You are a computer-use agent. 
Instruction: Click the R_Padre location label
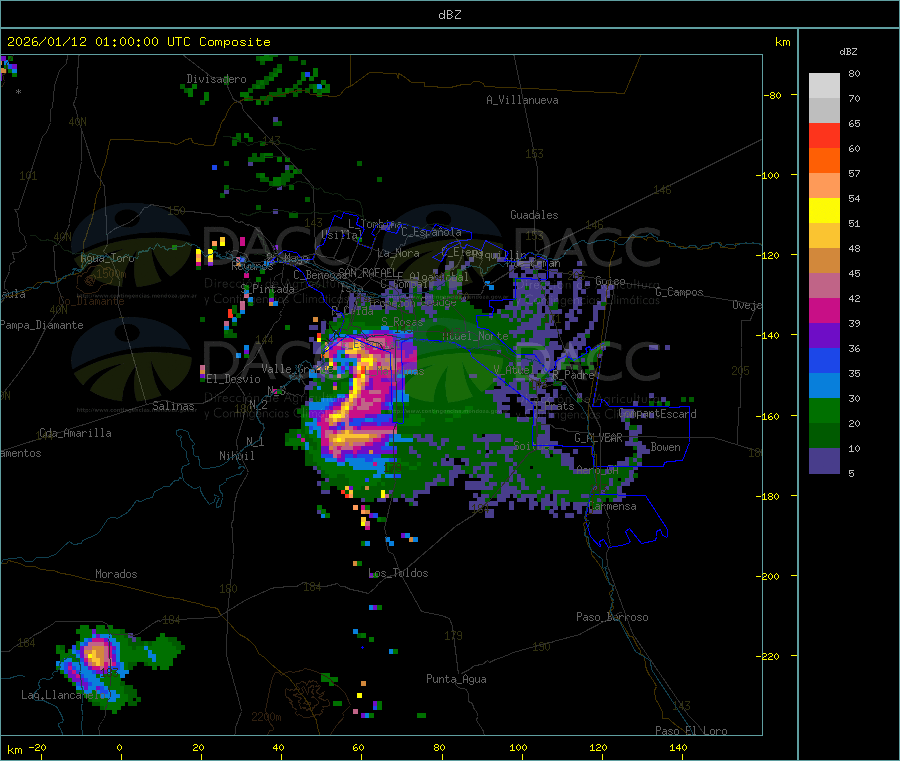573,375
